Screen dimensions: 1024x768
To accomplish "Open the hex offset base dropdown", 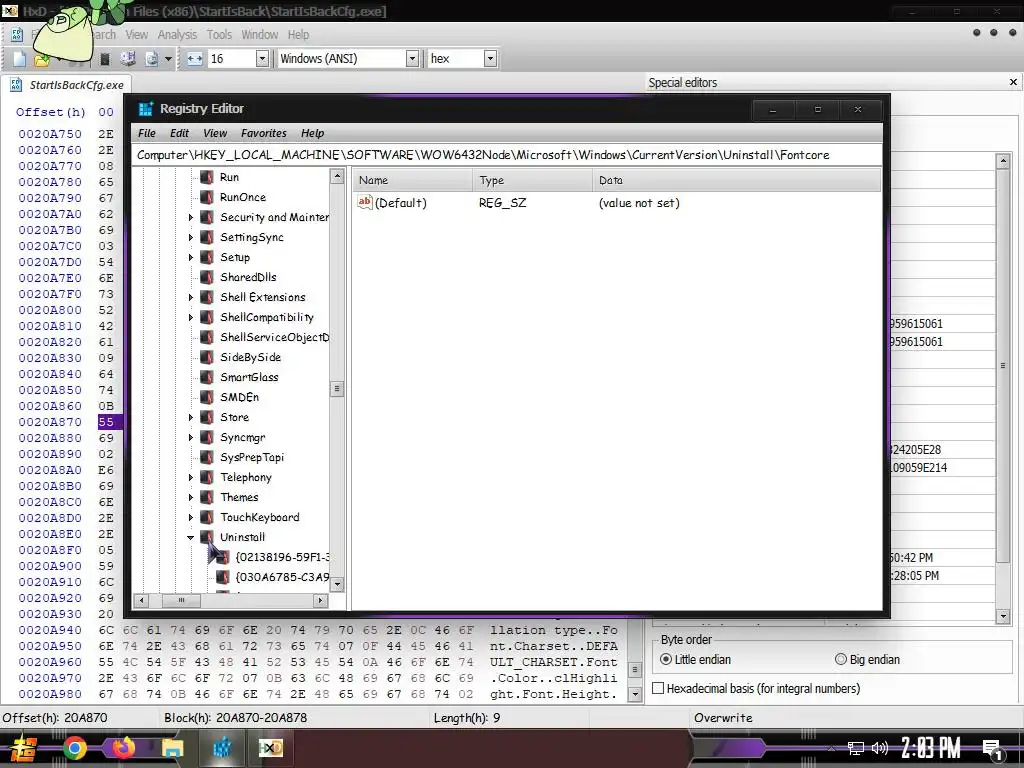I will pos(490,59).
